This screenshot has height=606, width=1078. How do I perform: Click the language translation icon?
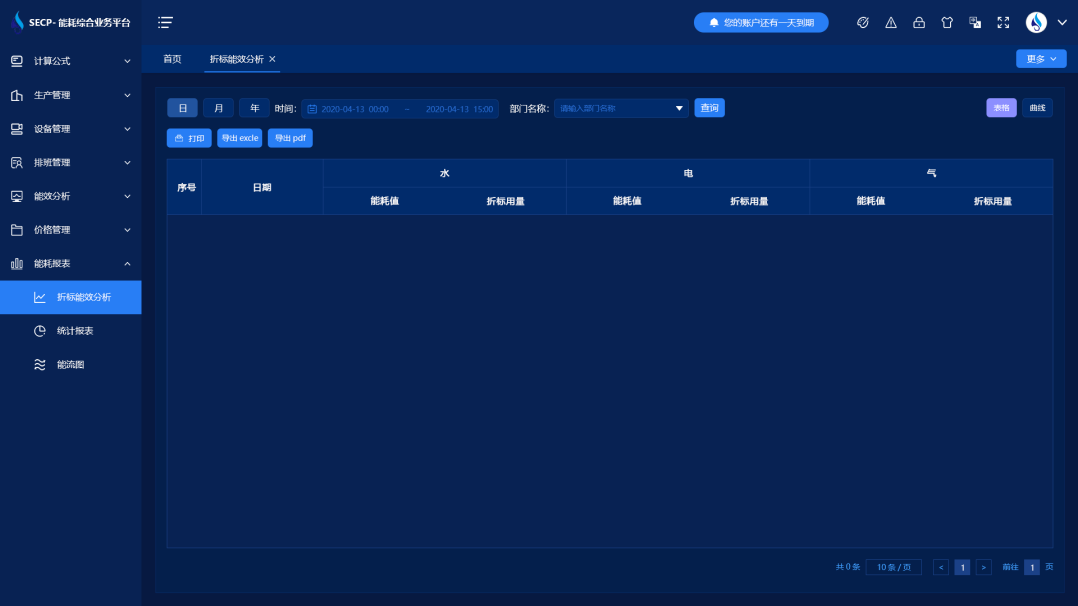point(975,22)
